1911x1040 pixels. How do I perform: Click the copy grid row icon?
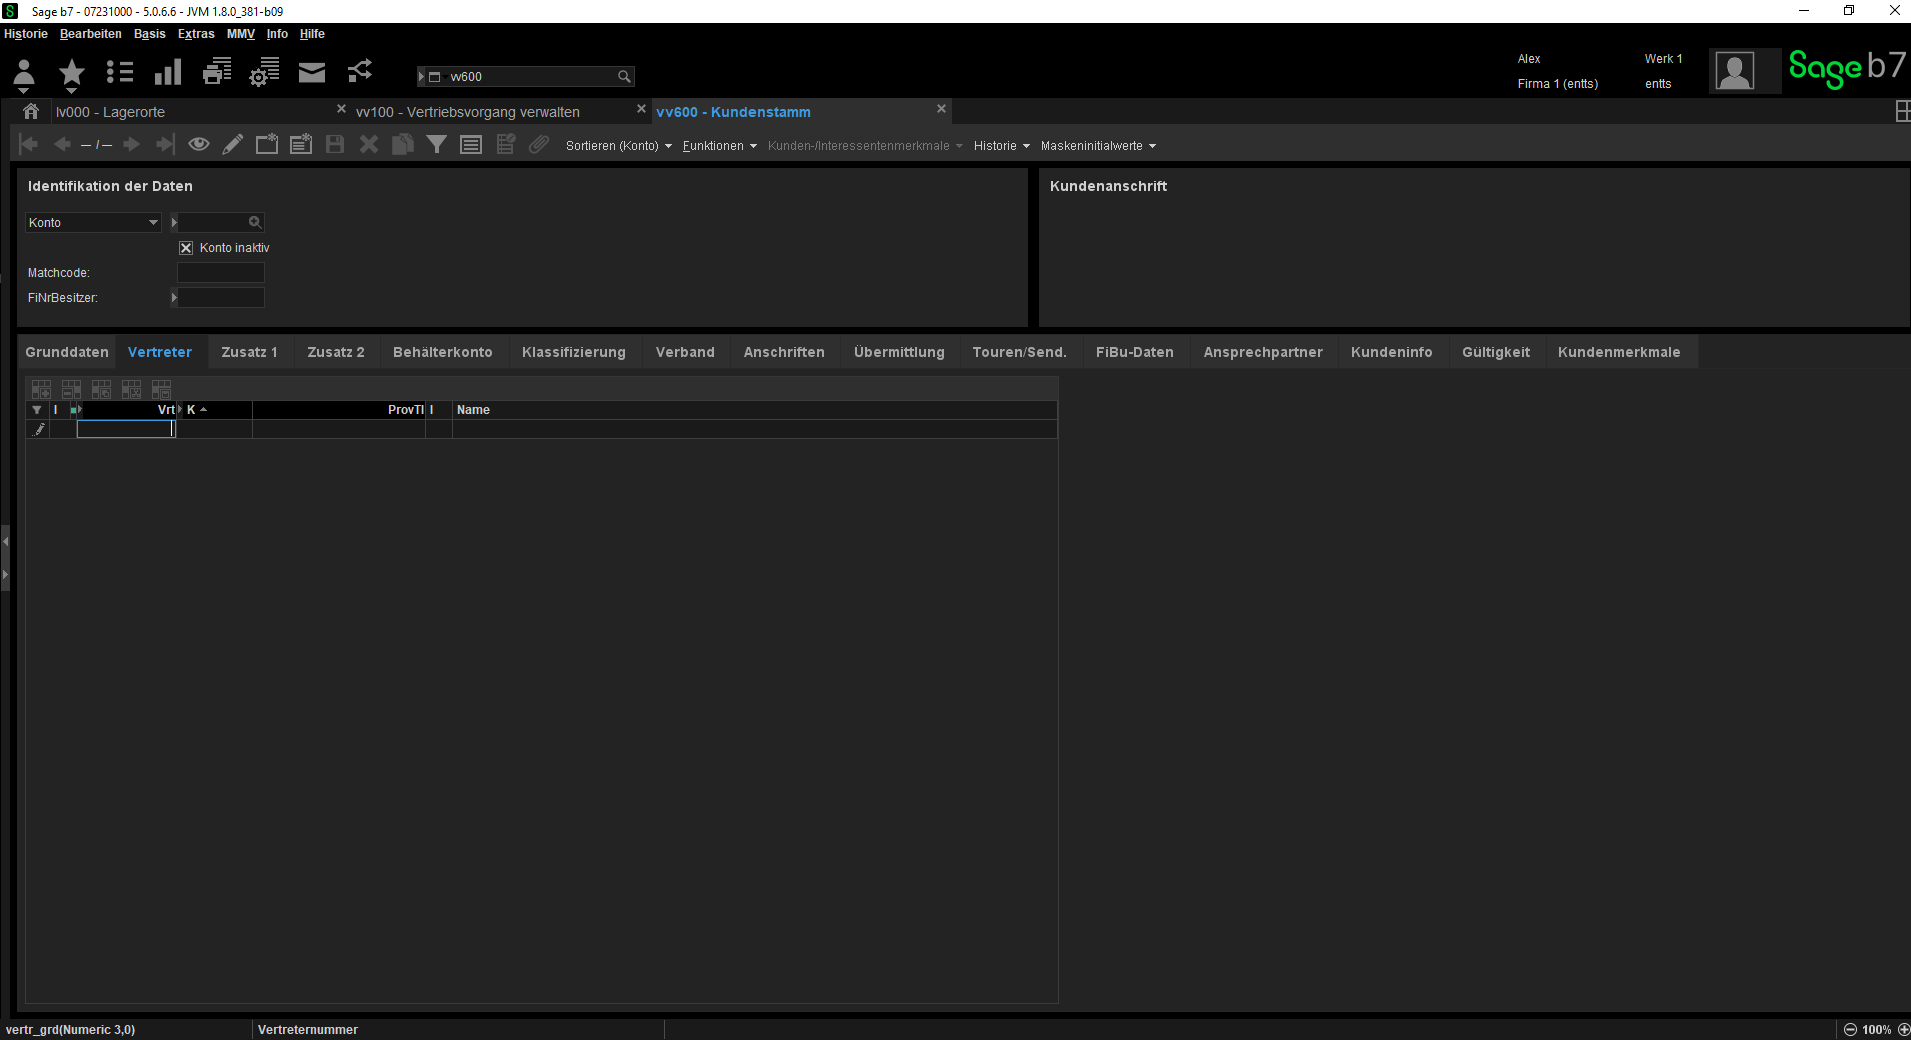[101, 389]
